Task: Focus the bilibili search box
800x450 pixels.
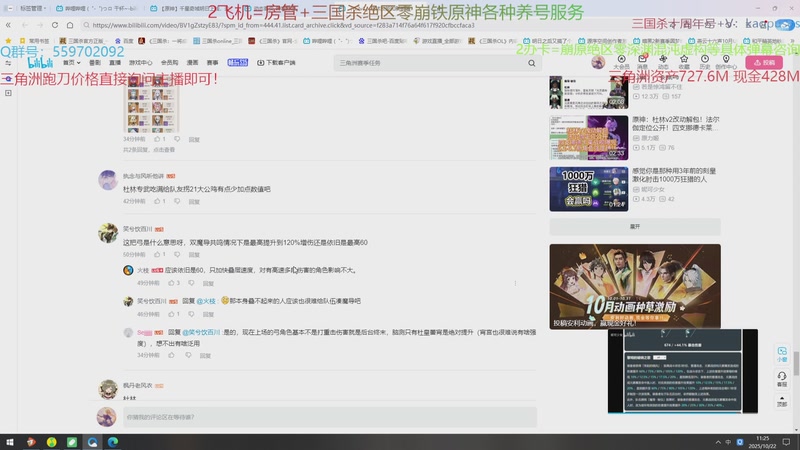Action: point(431,63)
